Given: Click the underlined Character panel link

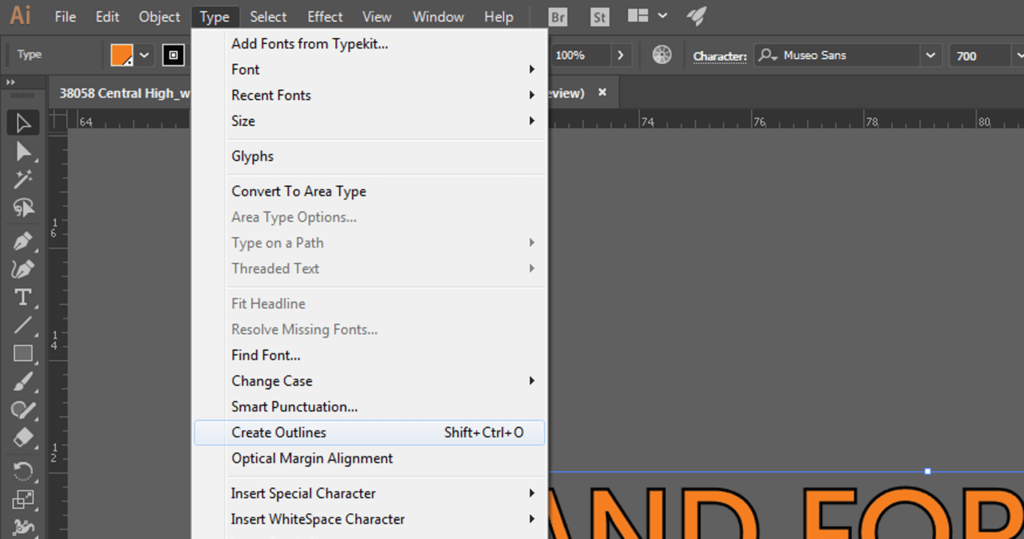Looking at the screenshot, I should (x=719, y=56).
